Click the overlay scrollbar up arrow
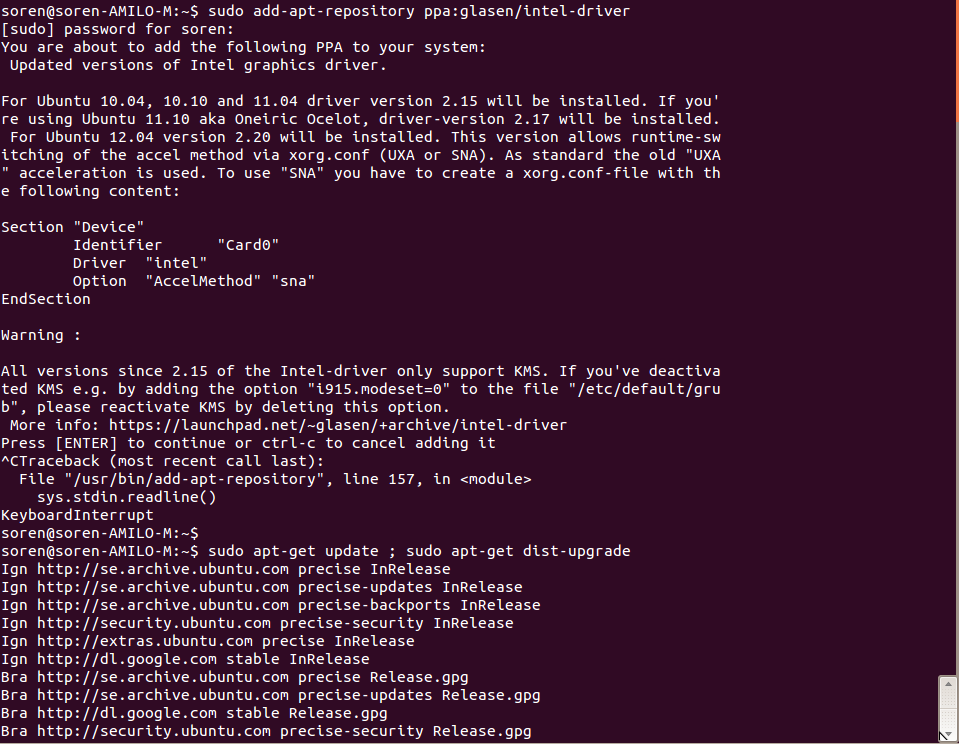959x744 pixels. pyautogui.click(x=947, y=684)
